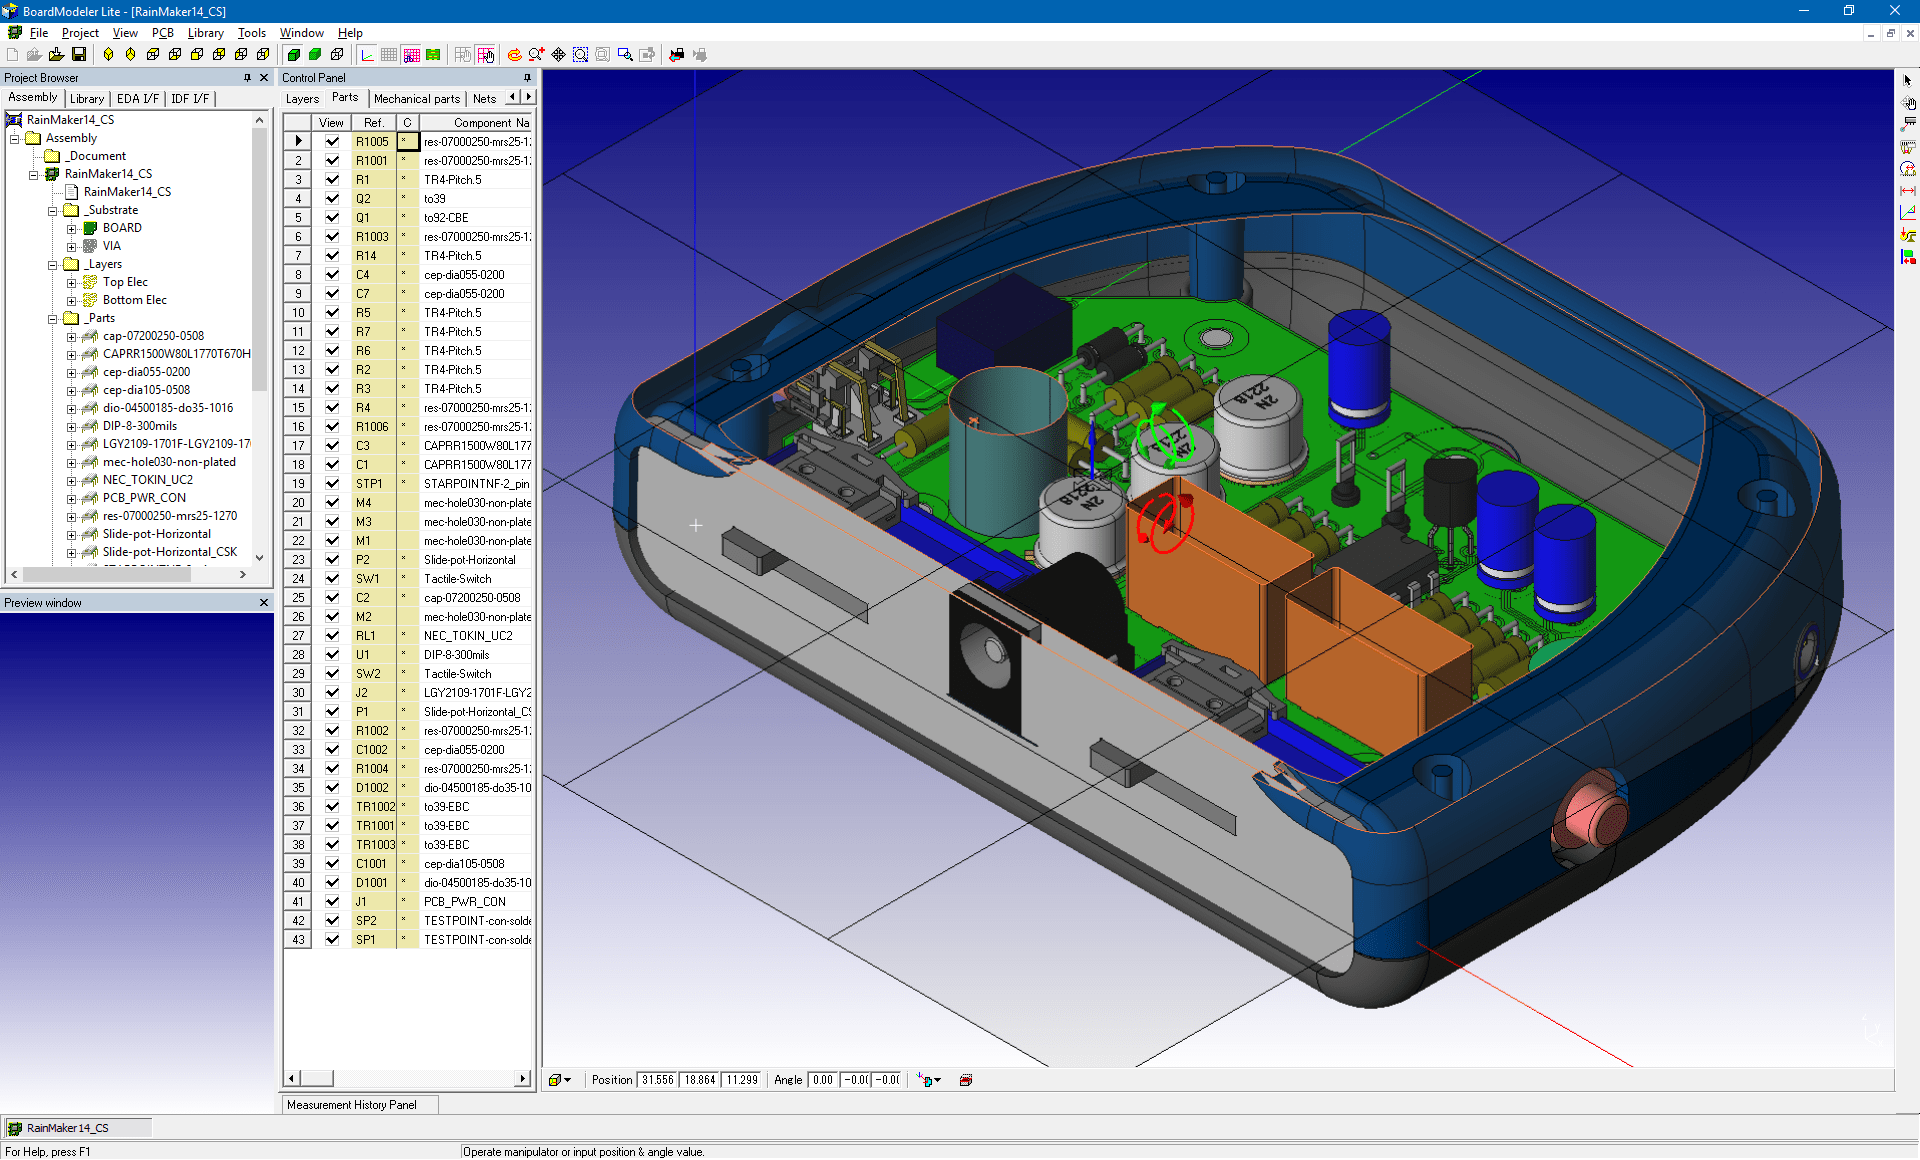
Task: Collapse the Assembly tree node
Action: [x=15, y=138]
